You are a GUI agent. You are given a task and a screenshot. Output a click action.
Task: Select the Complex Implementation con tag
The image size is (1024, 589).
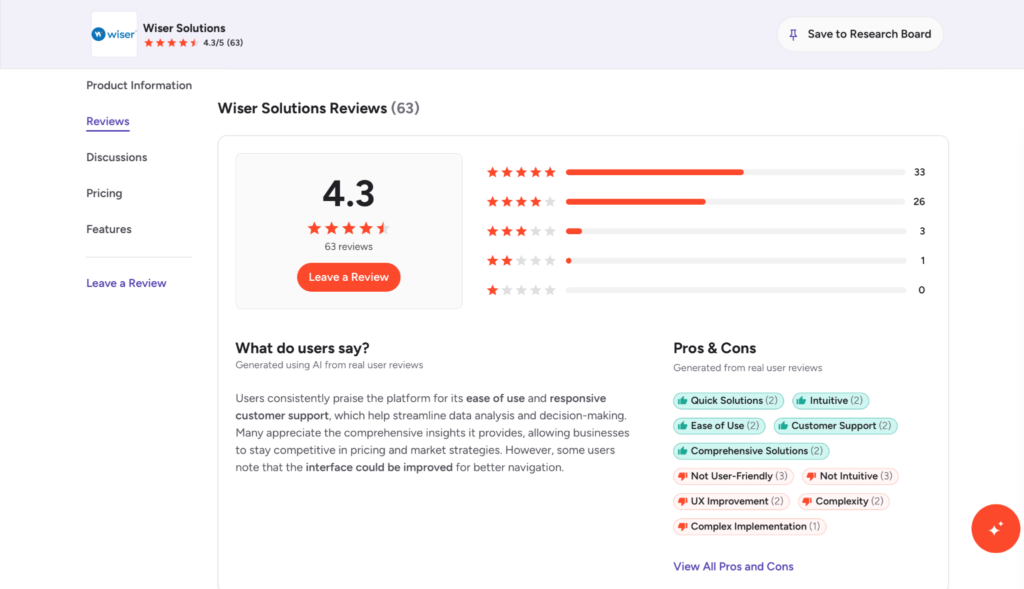tap(750, 526)
